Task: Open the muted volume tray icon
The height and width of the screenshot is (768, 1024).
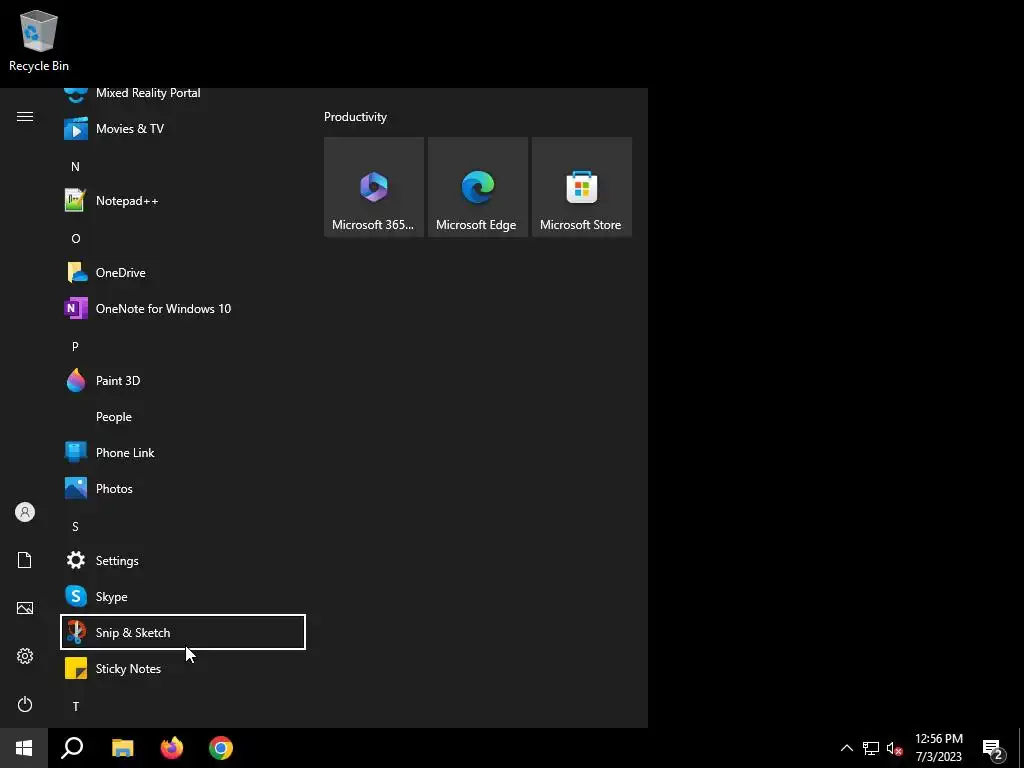Action: [894, 748]
